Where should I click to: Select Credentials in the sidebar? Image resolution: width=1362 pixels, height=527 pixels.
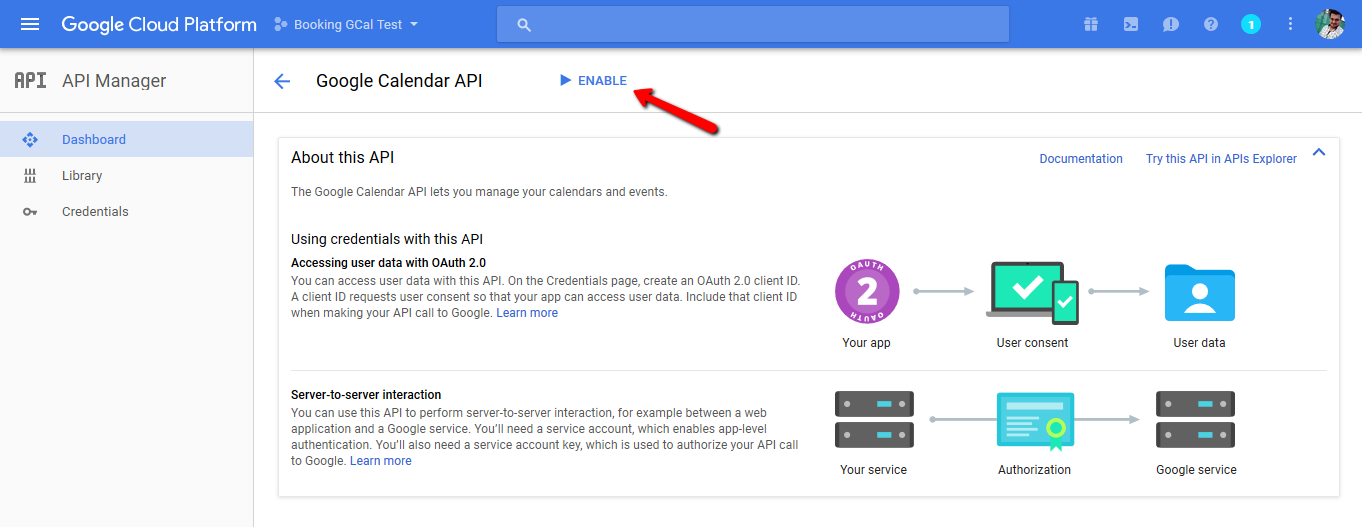point(126,211)
